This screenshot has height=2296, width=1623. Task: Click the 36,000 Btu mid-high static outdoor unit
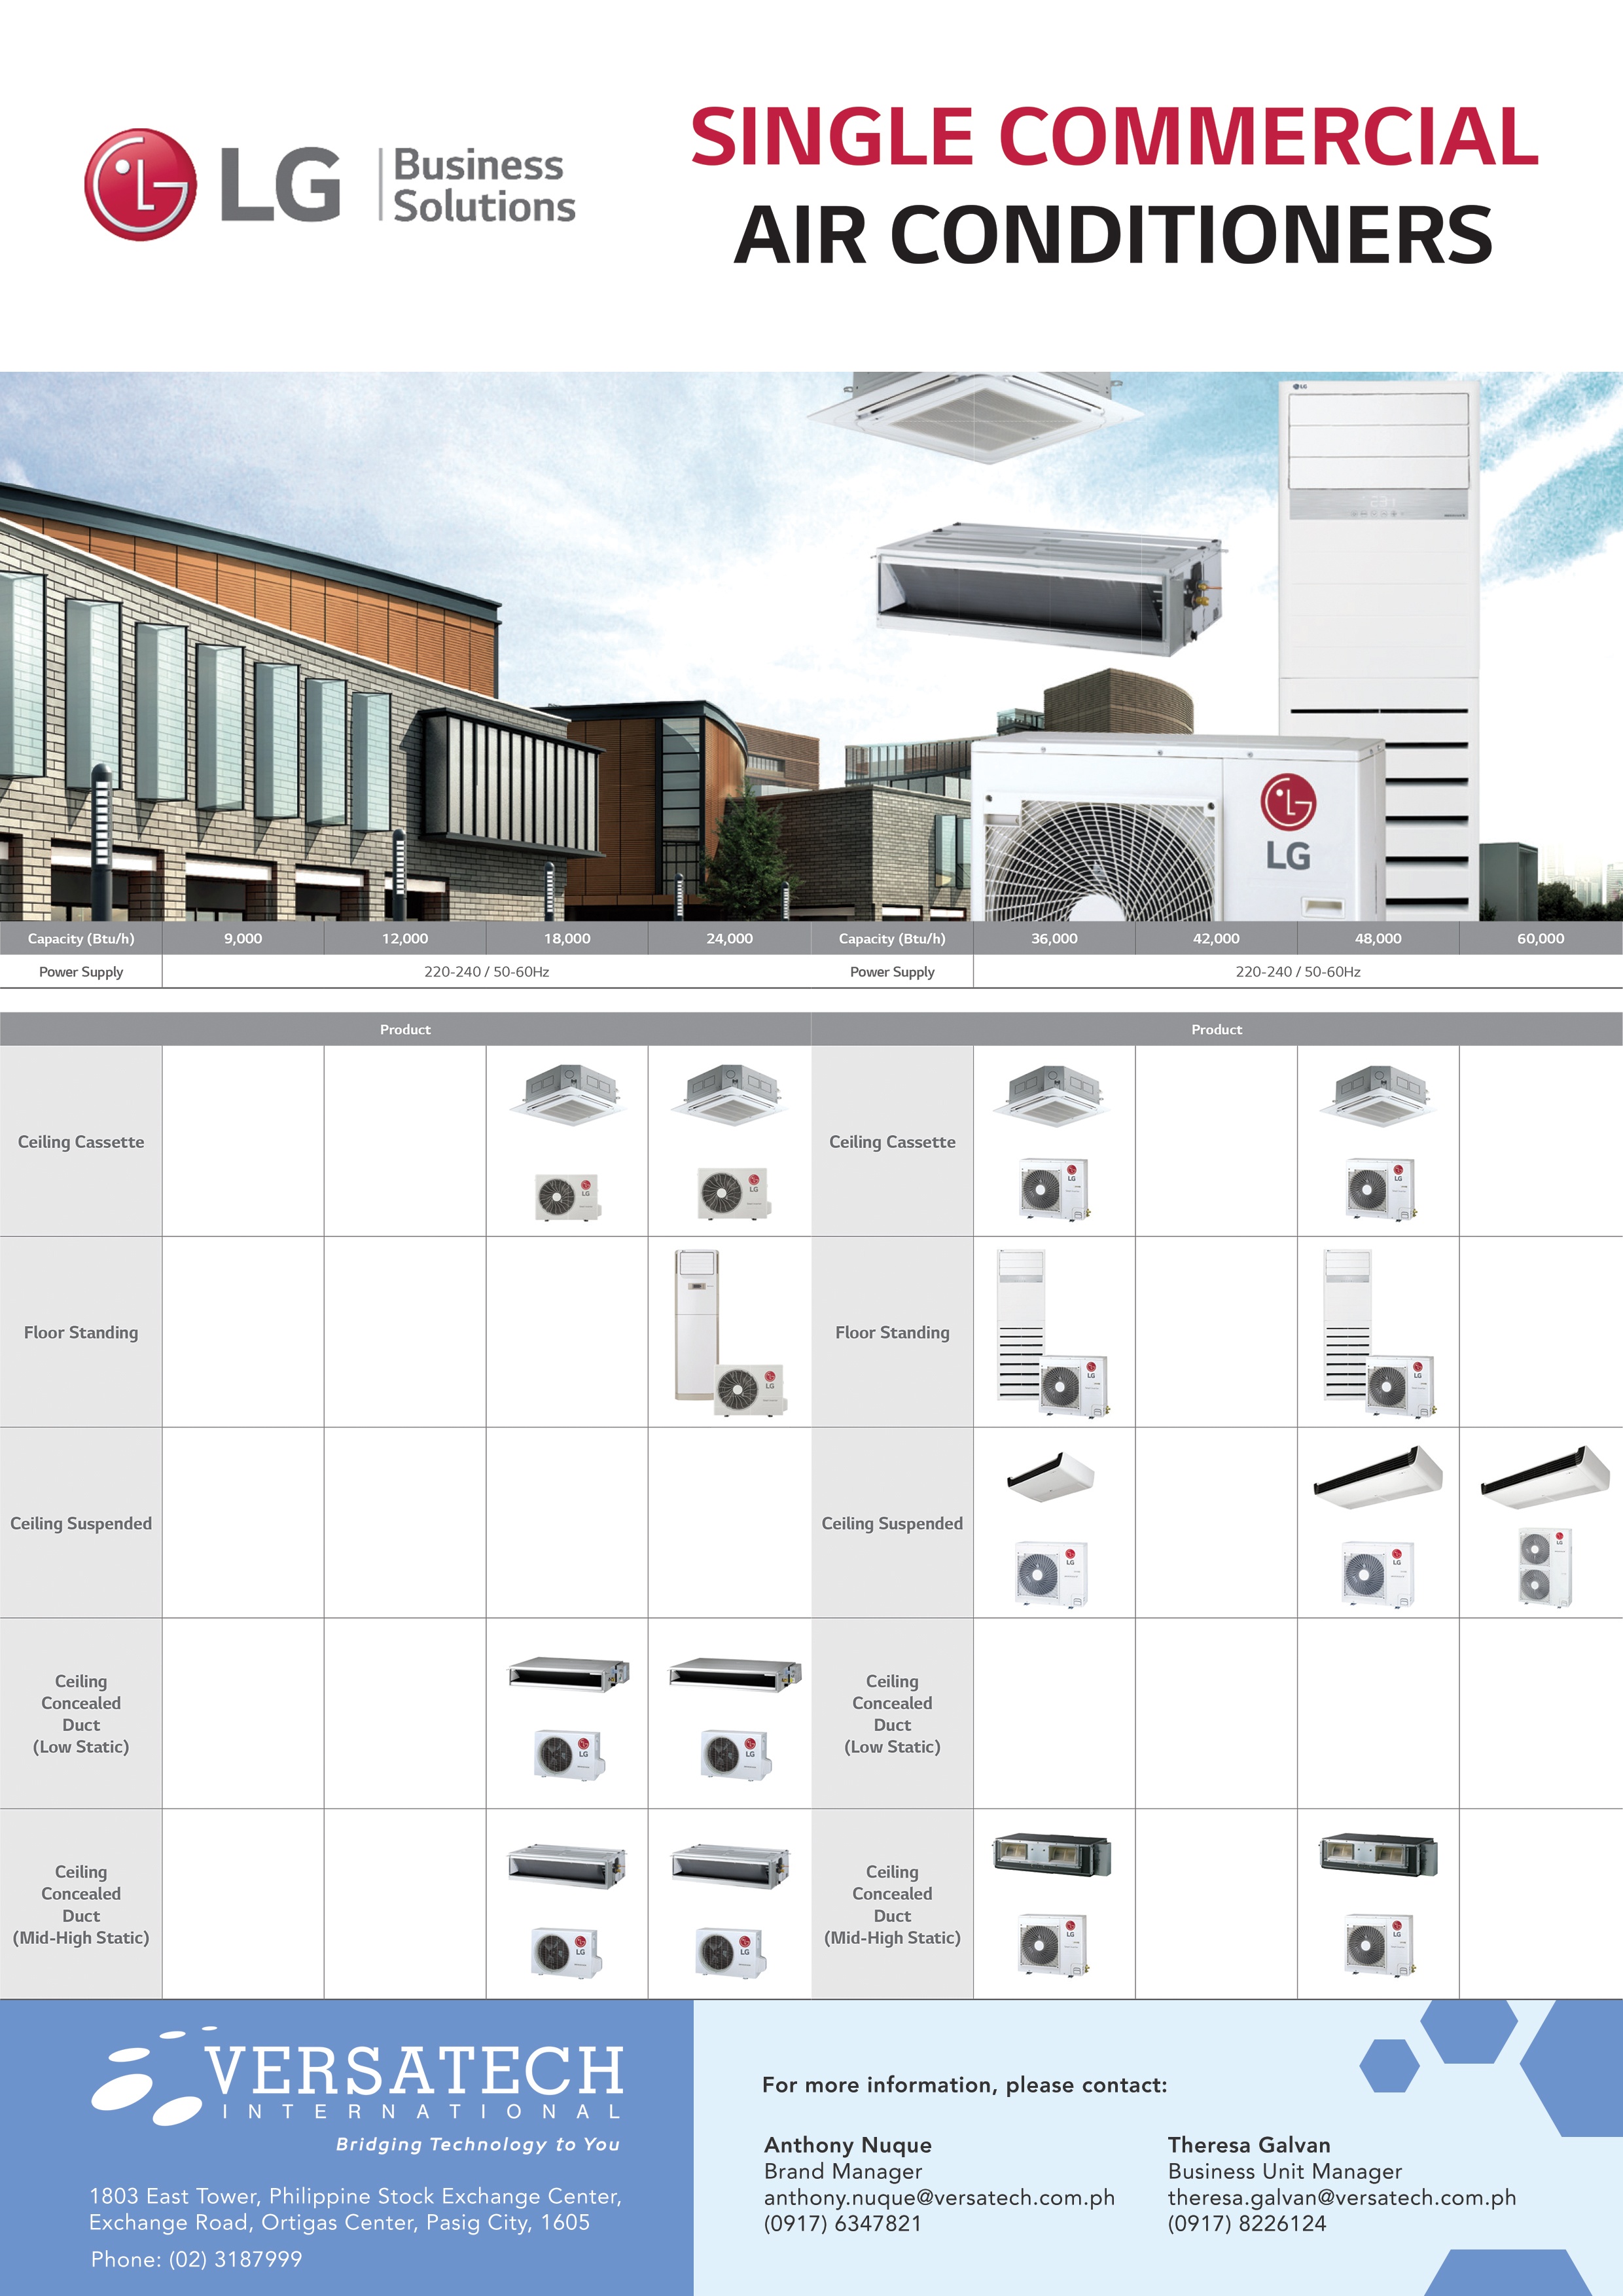[x=1053, y=1945]
